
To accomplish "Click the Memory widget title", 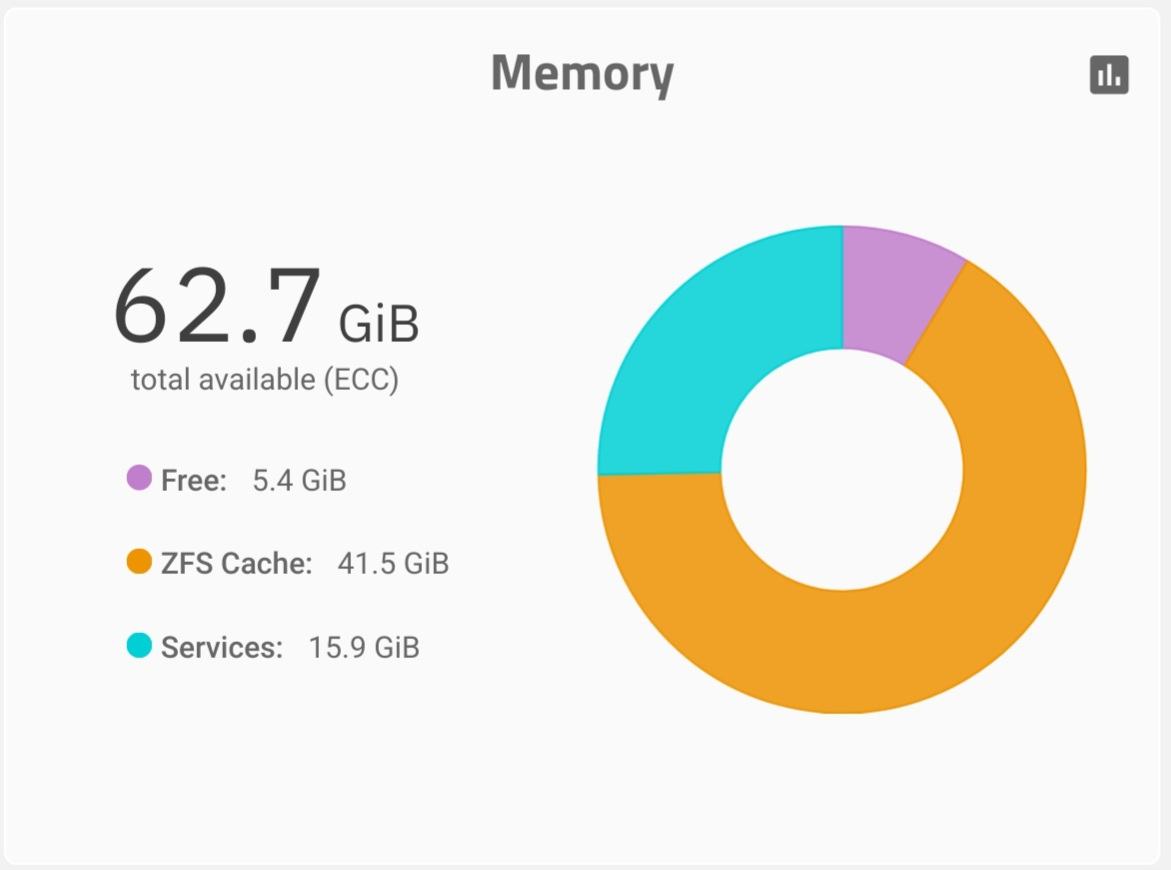I will 582,74.
